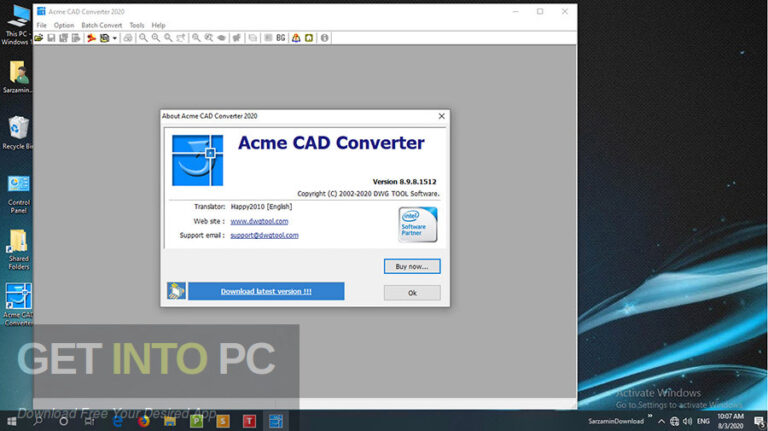This screenshot has height=431, width=768.
Task: Click the support@dwgtool.com email link
Action: tap(264, 235)
